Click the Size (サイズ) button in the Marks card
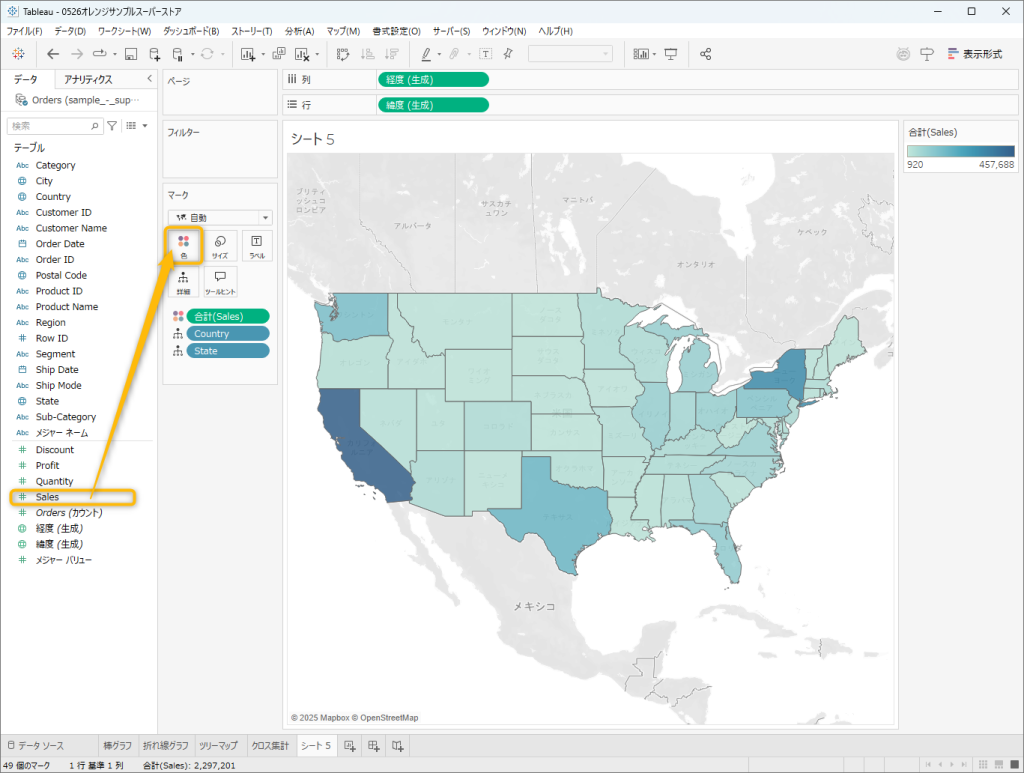The width and height of the screenshot is (1024, 773). pyautogui.click(x=220, y=246)
